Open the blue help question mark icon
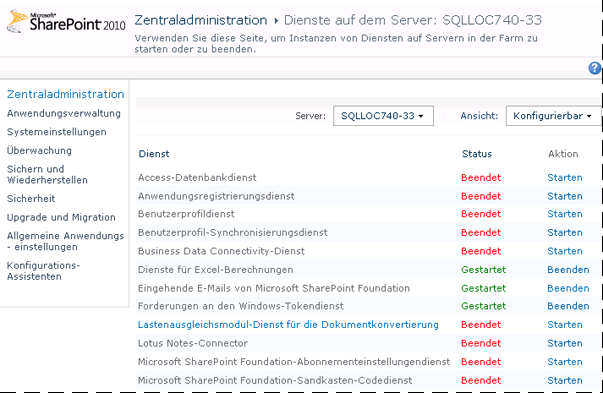Image resolution: width=603 pixels, height=393 pixels. point(595,68)
